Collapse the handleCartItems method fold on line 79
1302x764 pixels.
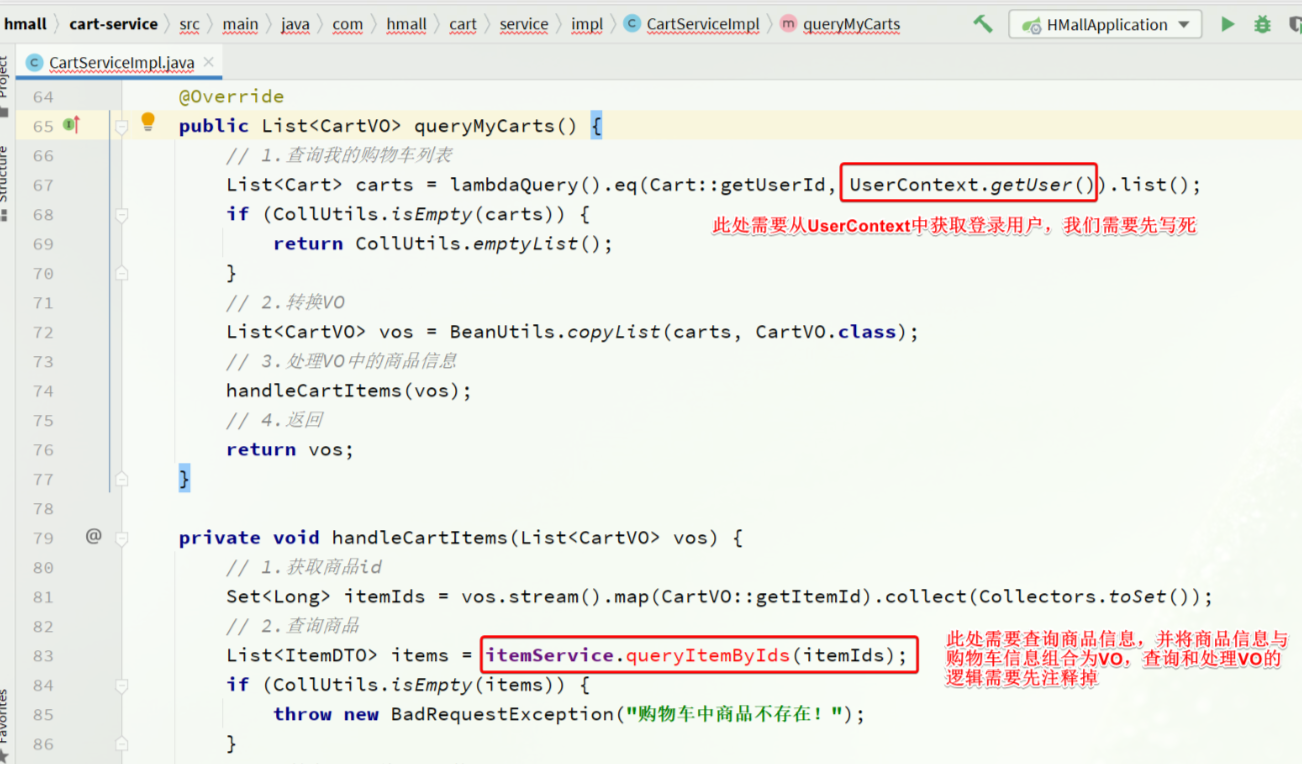tap(121, 538)
